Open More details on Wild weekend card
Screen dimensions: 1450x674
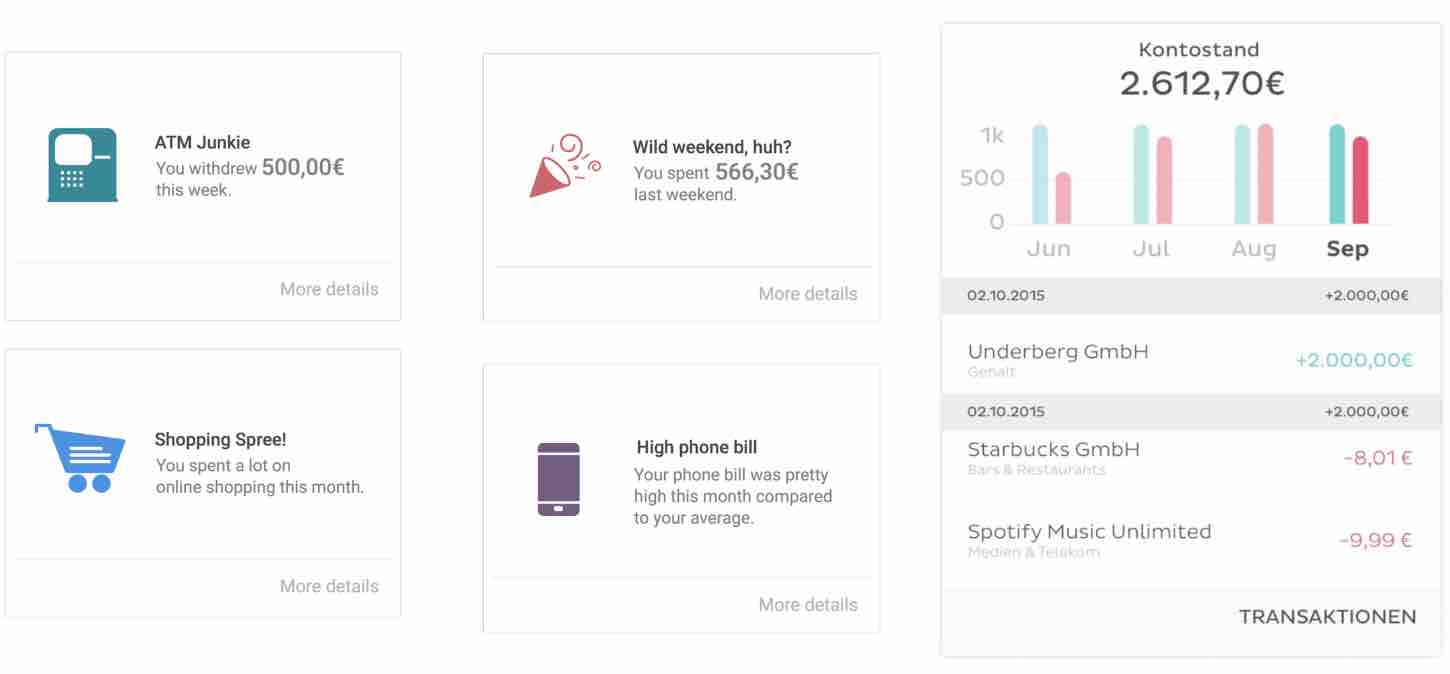(x=808, y=293)
